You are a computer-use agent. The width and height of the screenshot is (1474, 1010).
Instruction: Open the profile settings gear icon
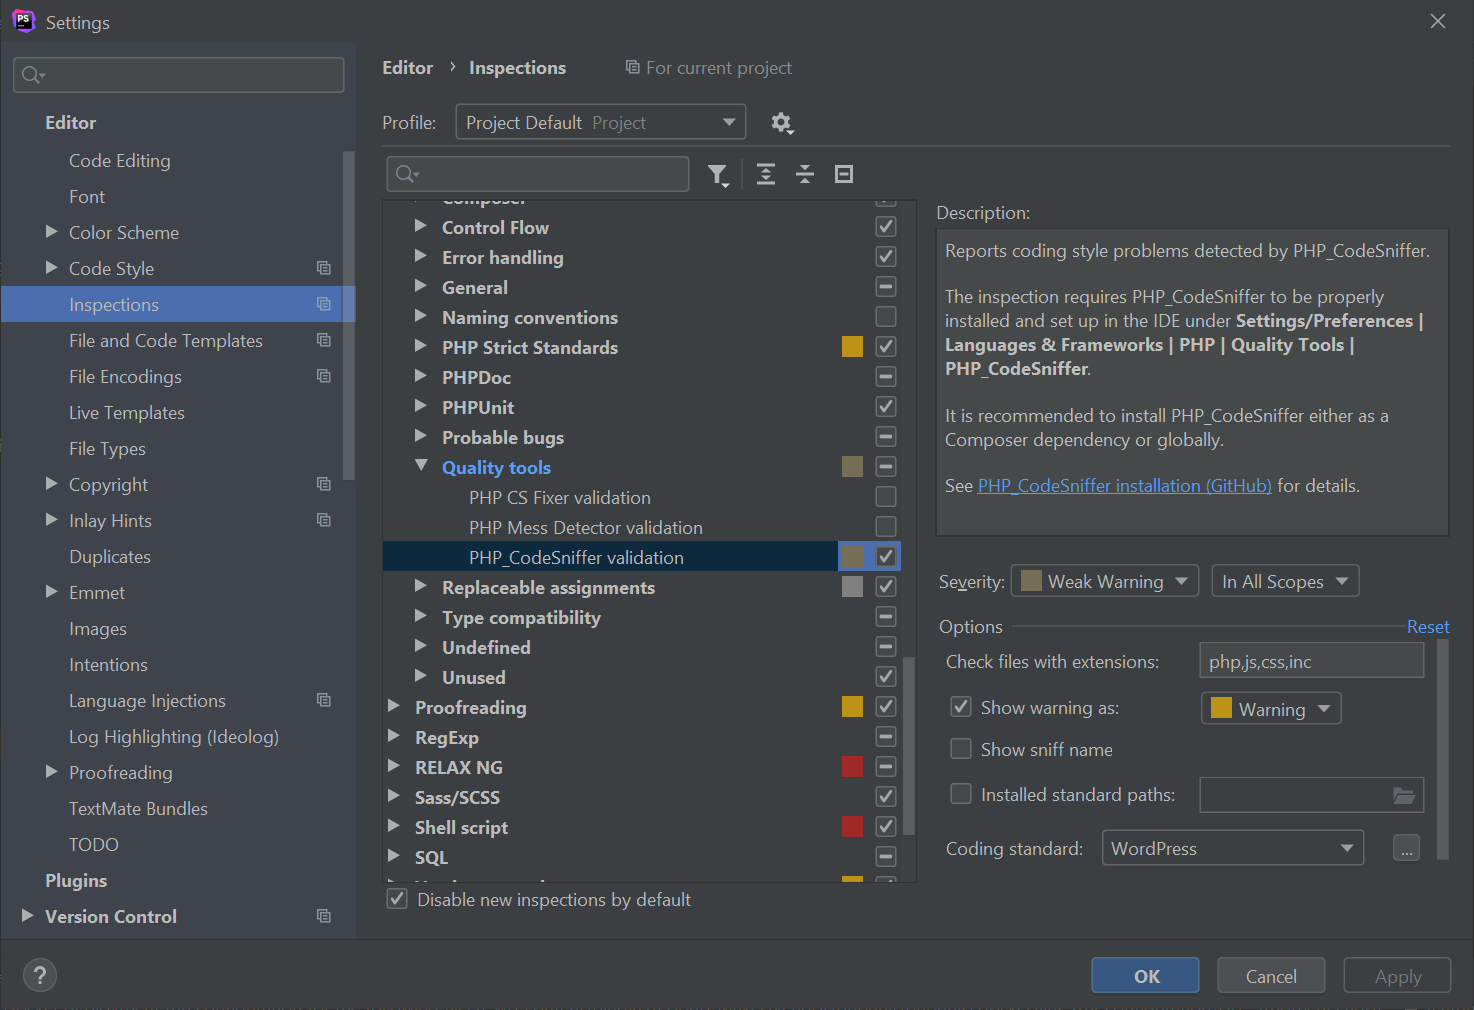click(782, 122)
